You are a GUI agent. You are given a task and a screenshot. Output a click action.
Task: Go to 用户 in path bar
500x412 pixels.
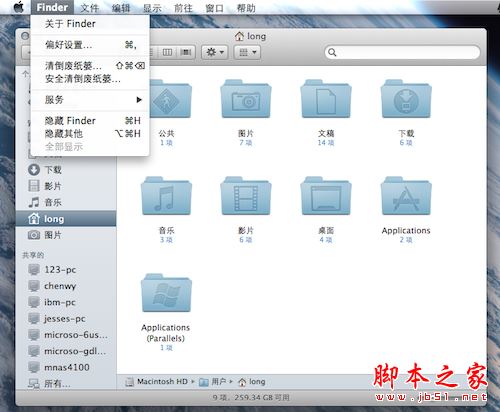pos(213,382)
